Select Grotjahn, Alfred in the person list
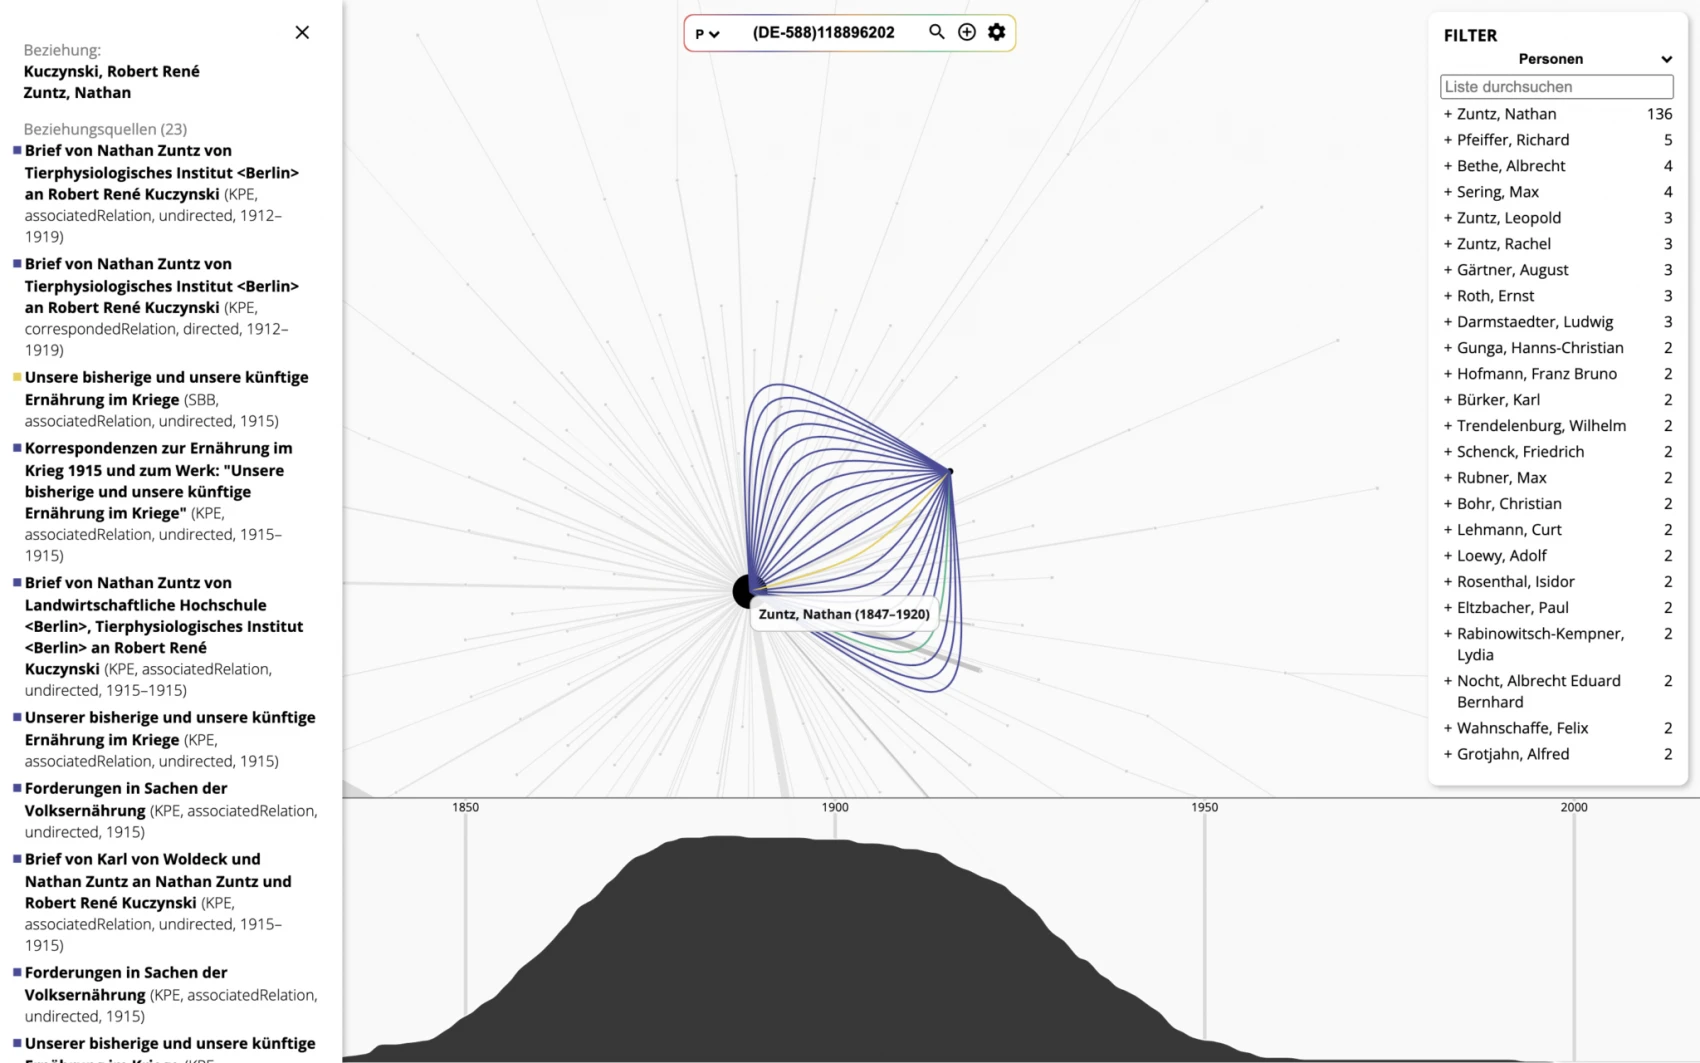The height and width of the screenshot is (1063, 1700). coord(1512,754)
